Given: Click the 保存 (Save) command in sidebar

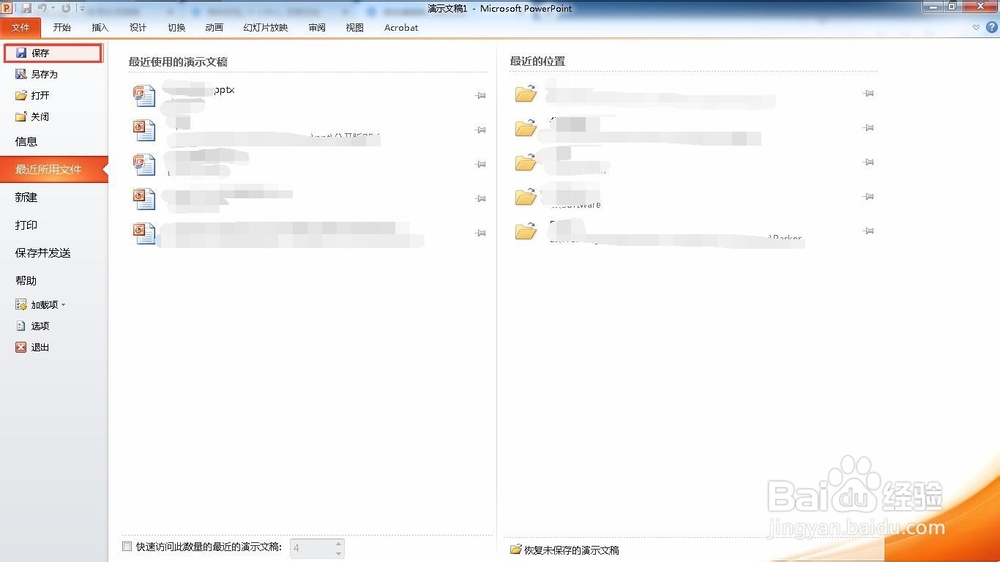Looking at the screenshot, I should click(53, 53).
